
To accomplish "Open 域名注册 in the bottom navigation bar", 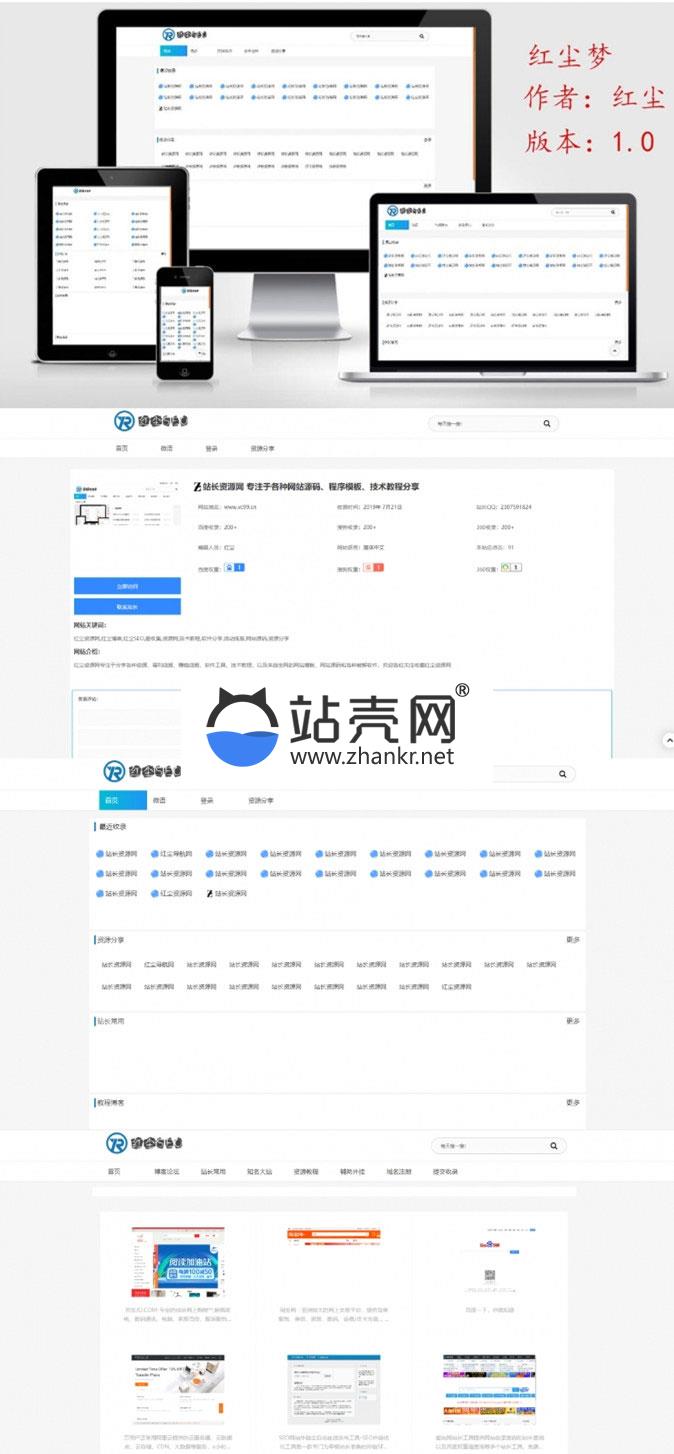I will [x=399, y=1171].
